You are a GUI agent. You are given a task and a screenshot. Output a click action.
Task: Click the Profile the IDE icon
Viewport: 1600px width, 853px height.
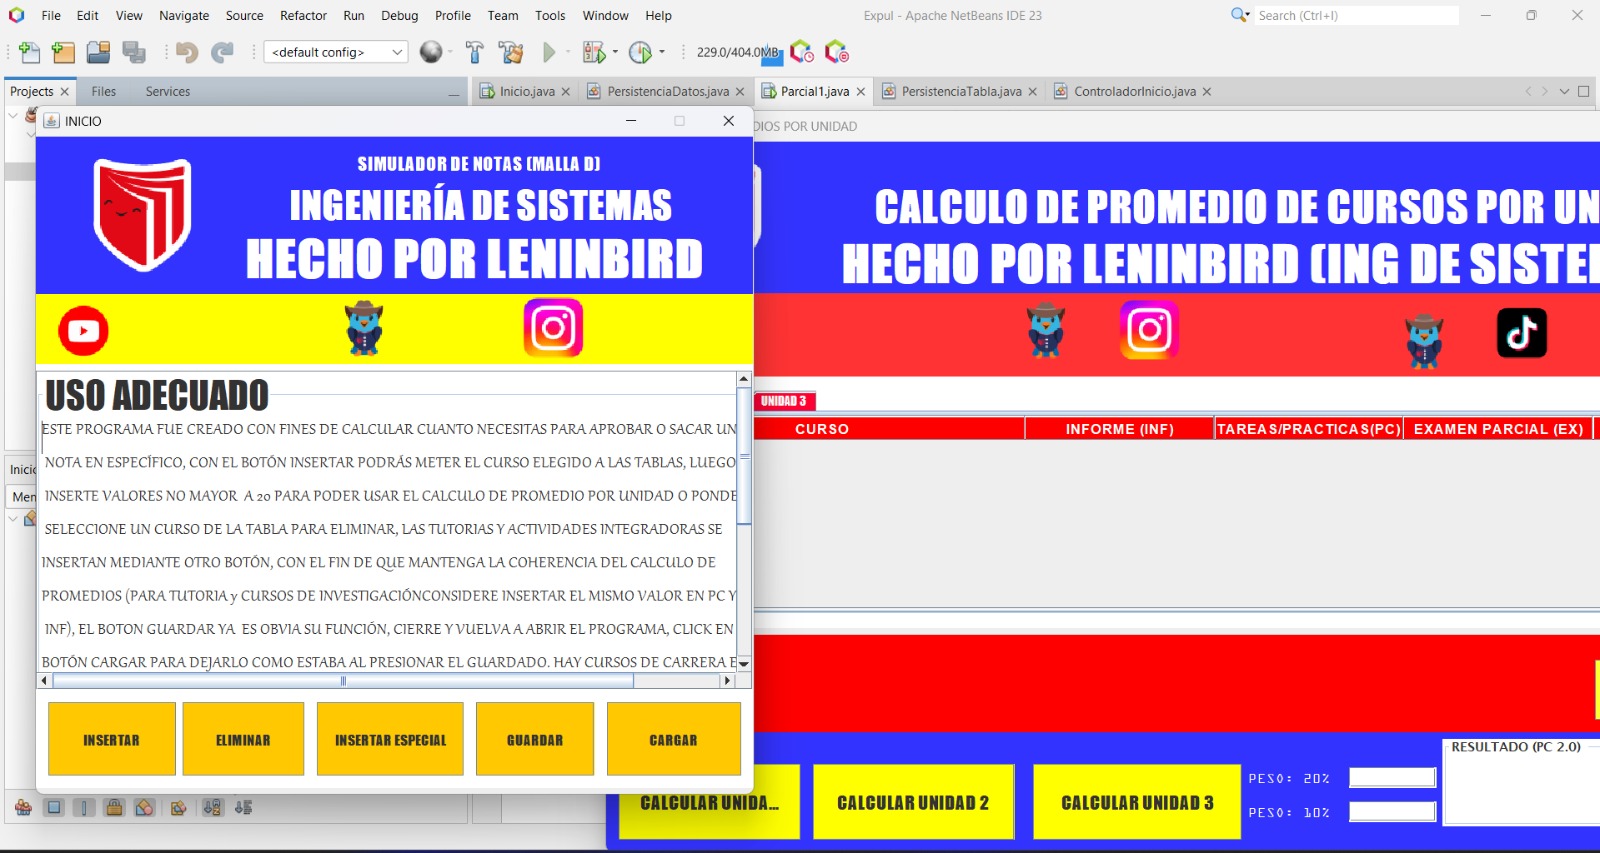pyautogui.click(x=802, y=52)
